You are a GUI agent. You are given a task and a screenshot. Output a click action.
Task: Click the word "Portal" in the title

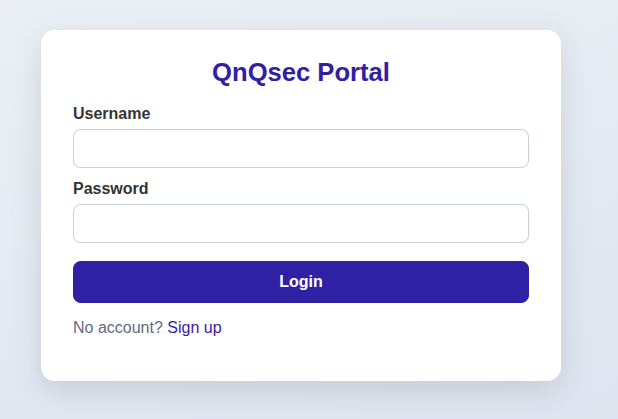coord(353,72)
